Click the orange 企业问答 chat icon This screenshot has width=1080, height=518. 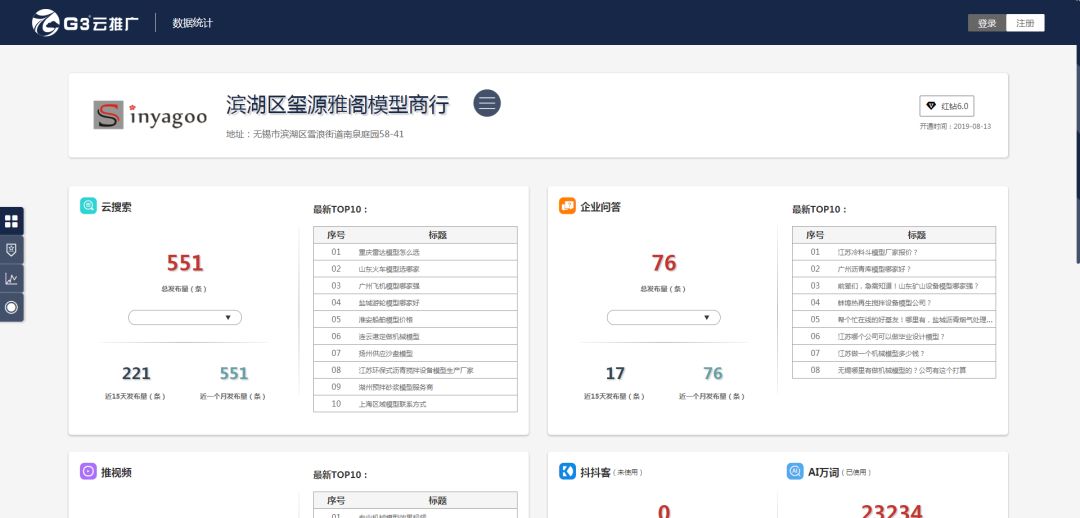click(567, 206)
